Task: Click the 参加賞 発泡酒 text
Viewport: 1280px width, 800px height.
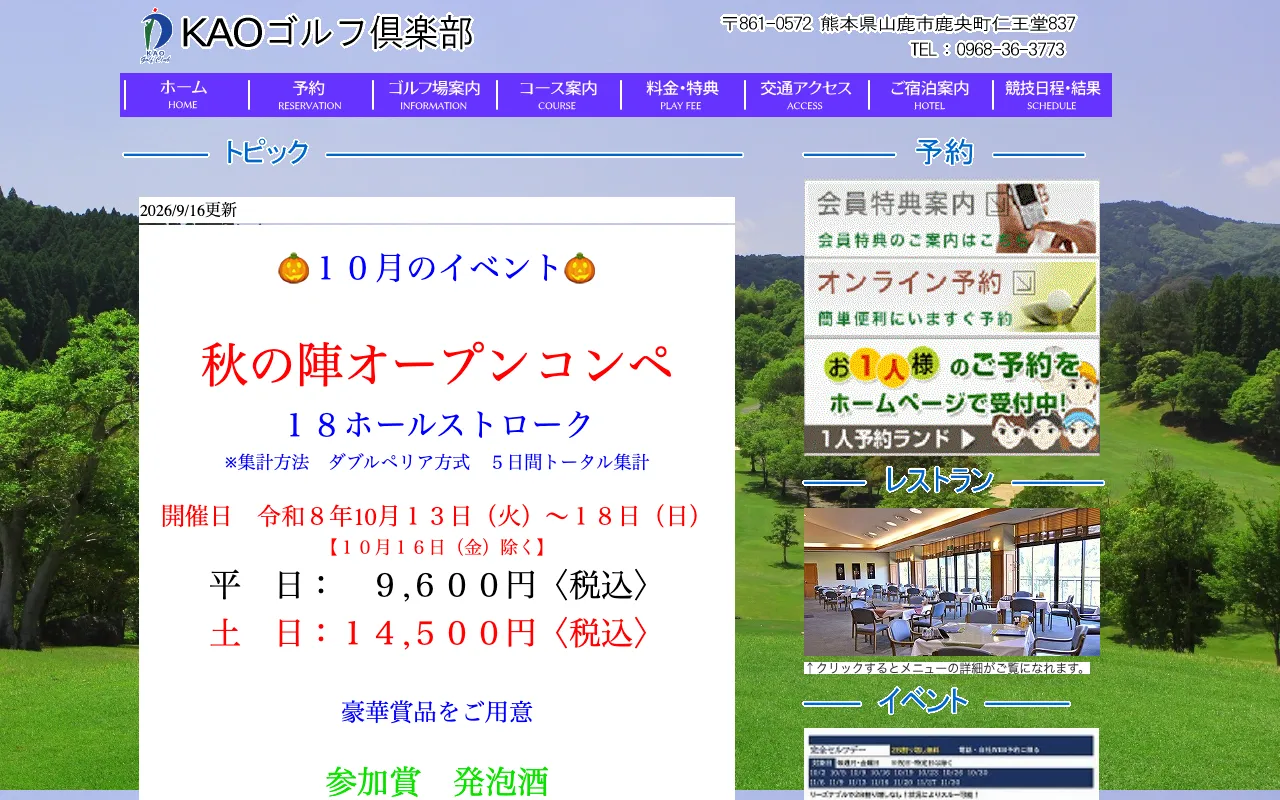Action: pos(437,782)
